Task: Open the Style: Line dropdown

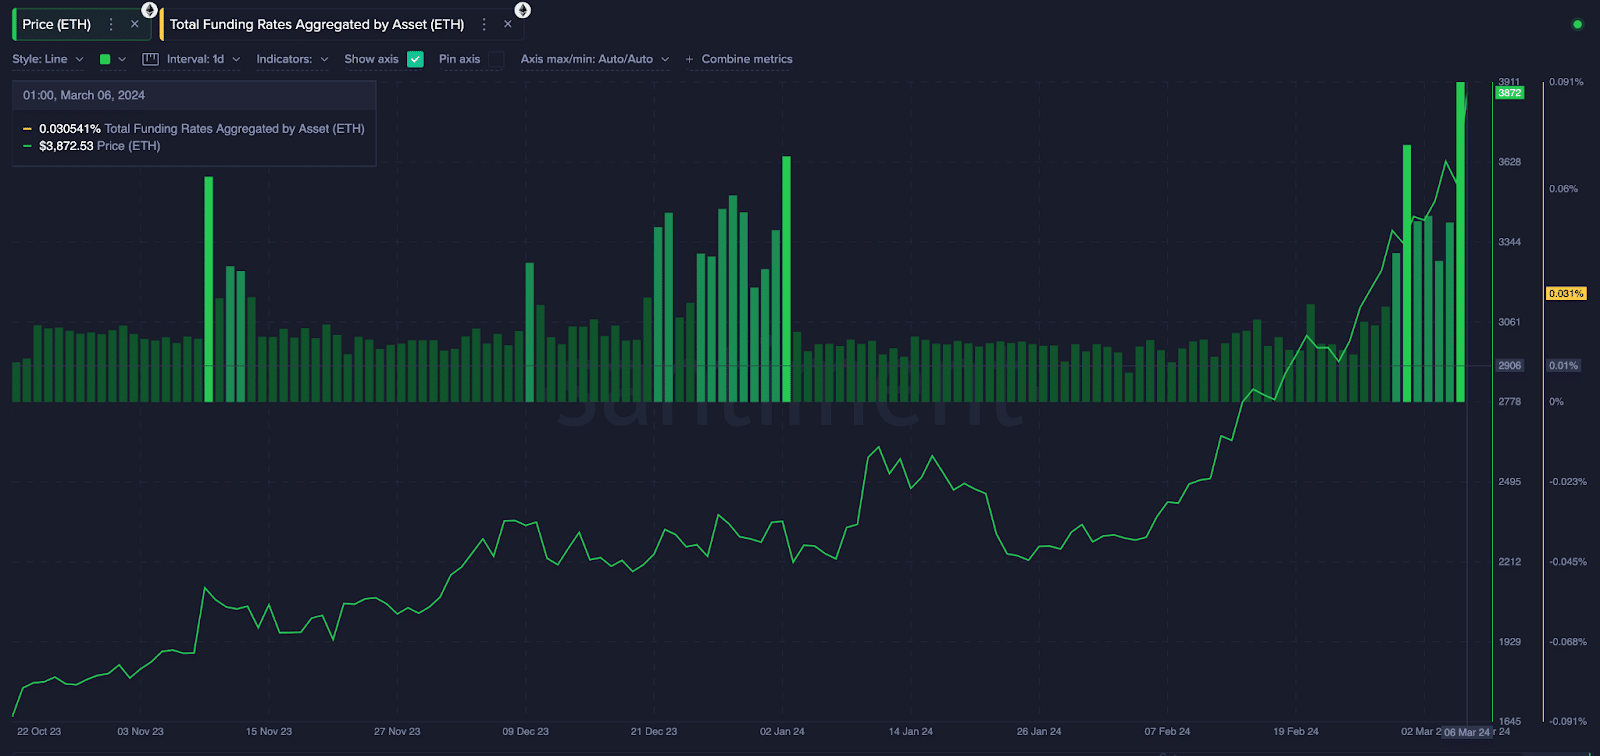Action: (48, 59)
